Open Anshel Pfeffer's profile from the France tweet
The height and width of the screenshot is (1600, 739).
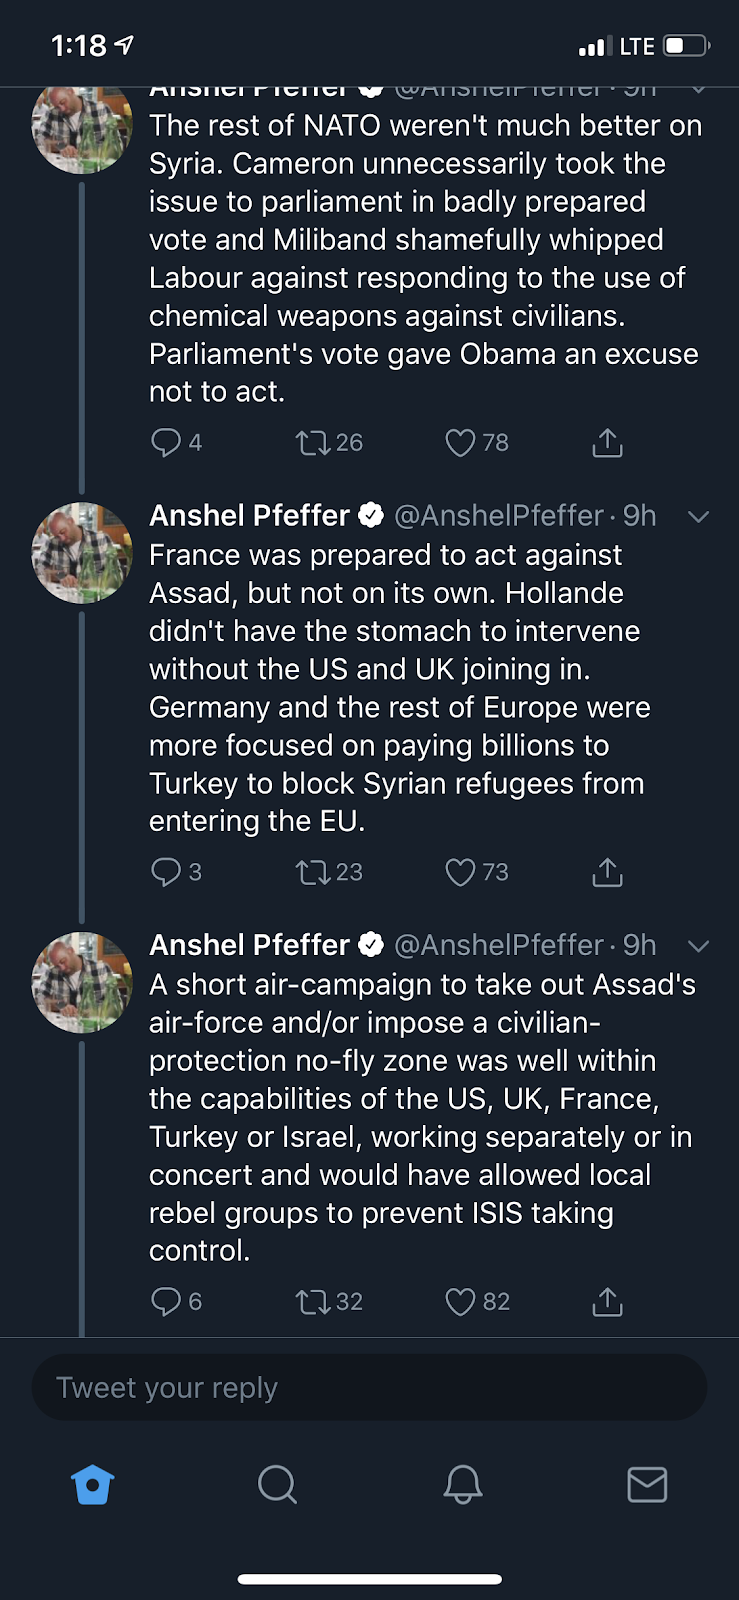(x=82, y=553)
